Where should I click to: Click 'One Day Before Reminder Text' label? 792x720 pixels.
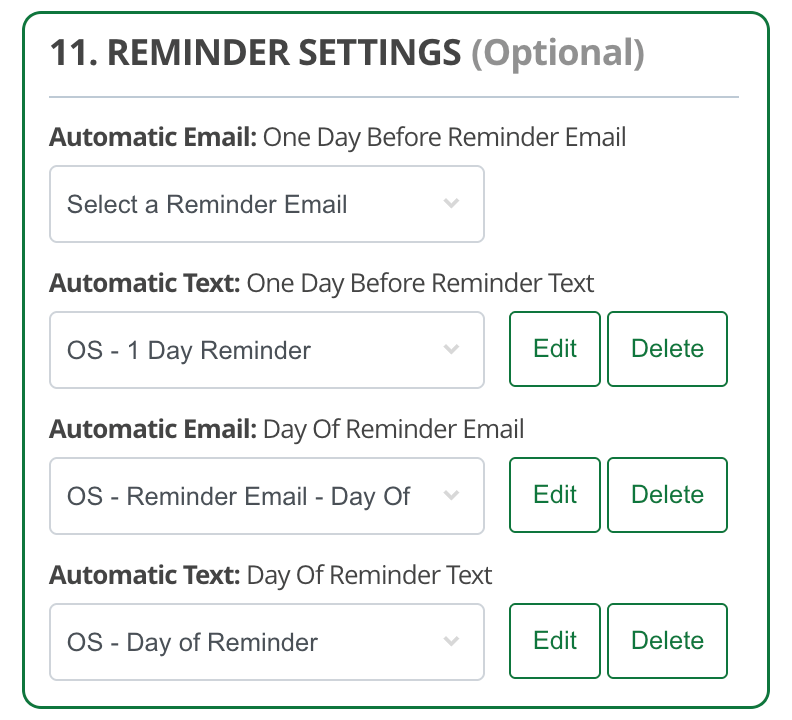(x=420, y=283)
